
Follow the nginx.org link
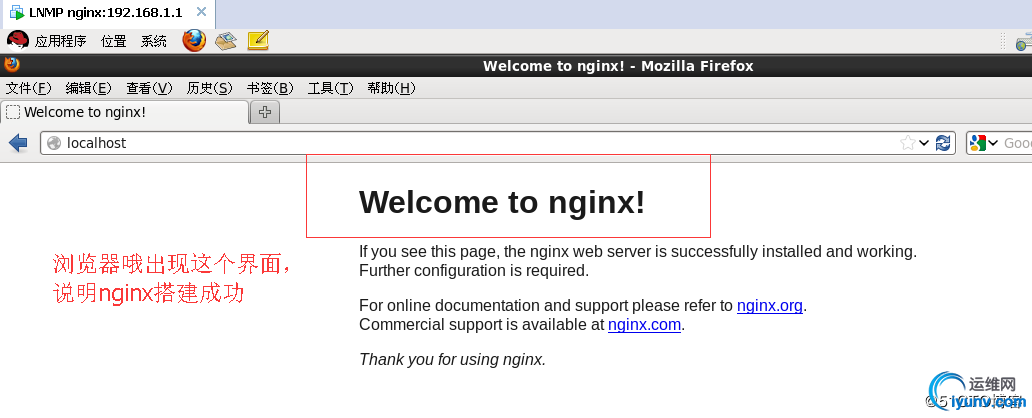click(x=769, y=305)
